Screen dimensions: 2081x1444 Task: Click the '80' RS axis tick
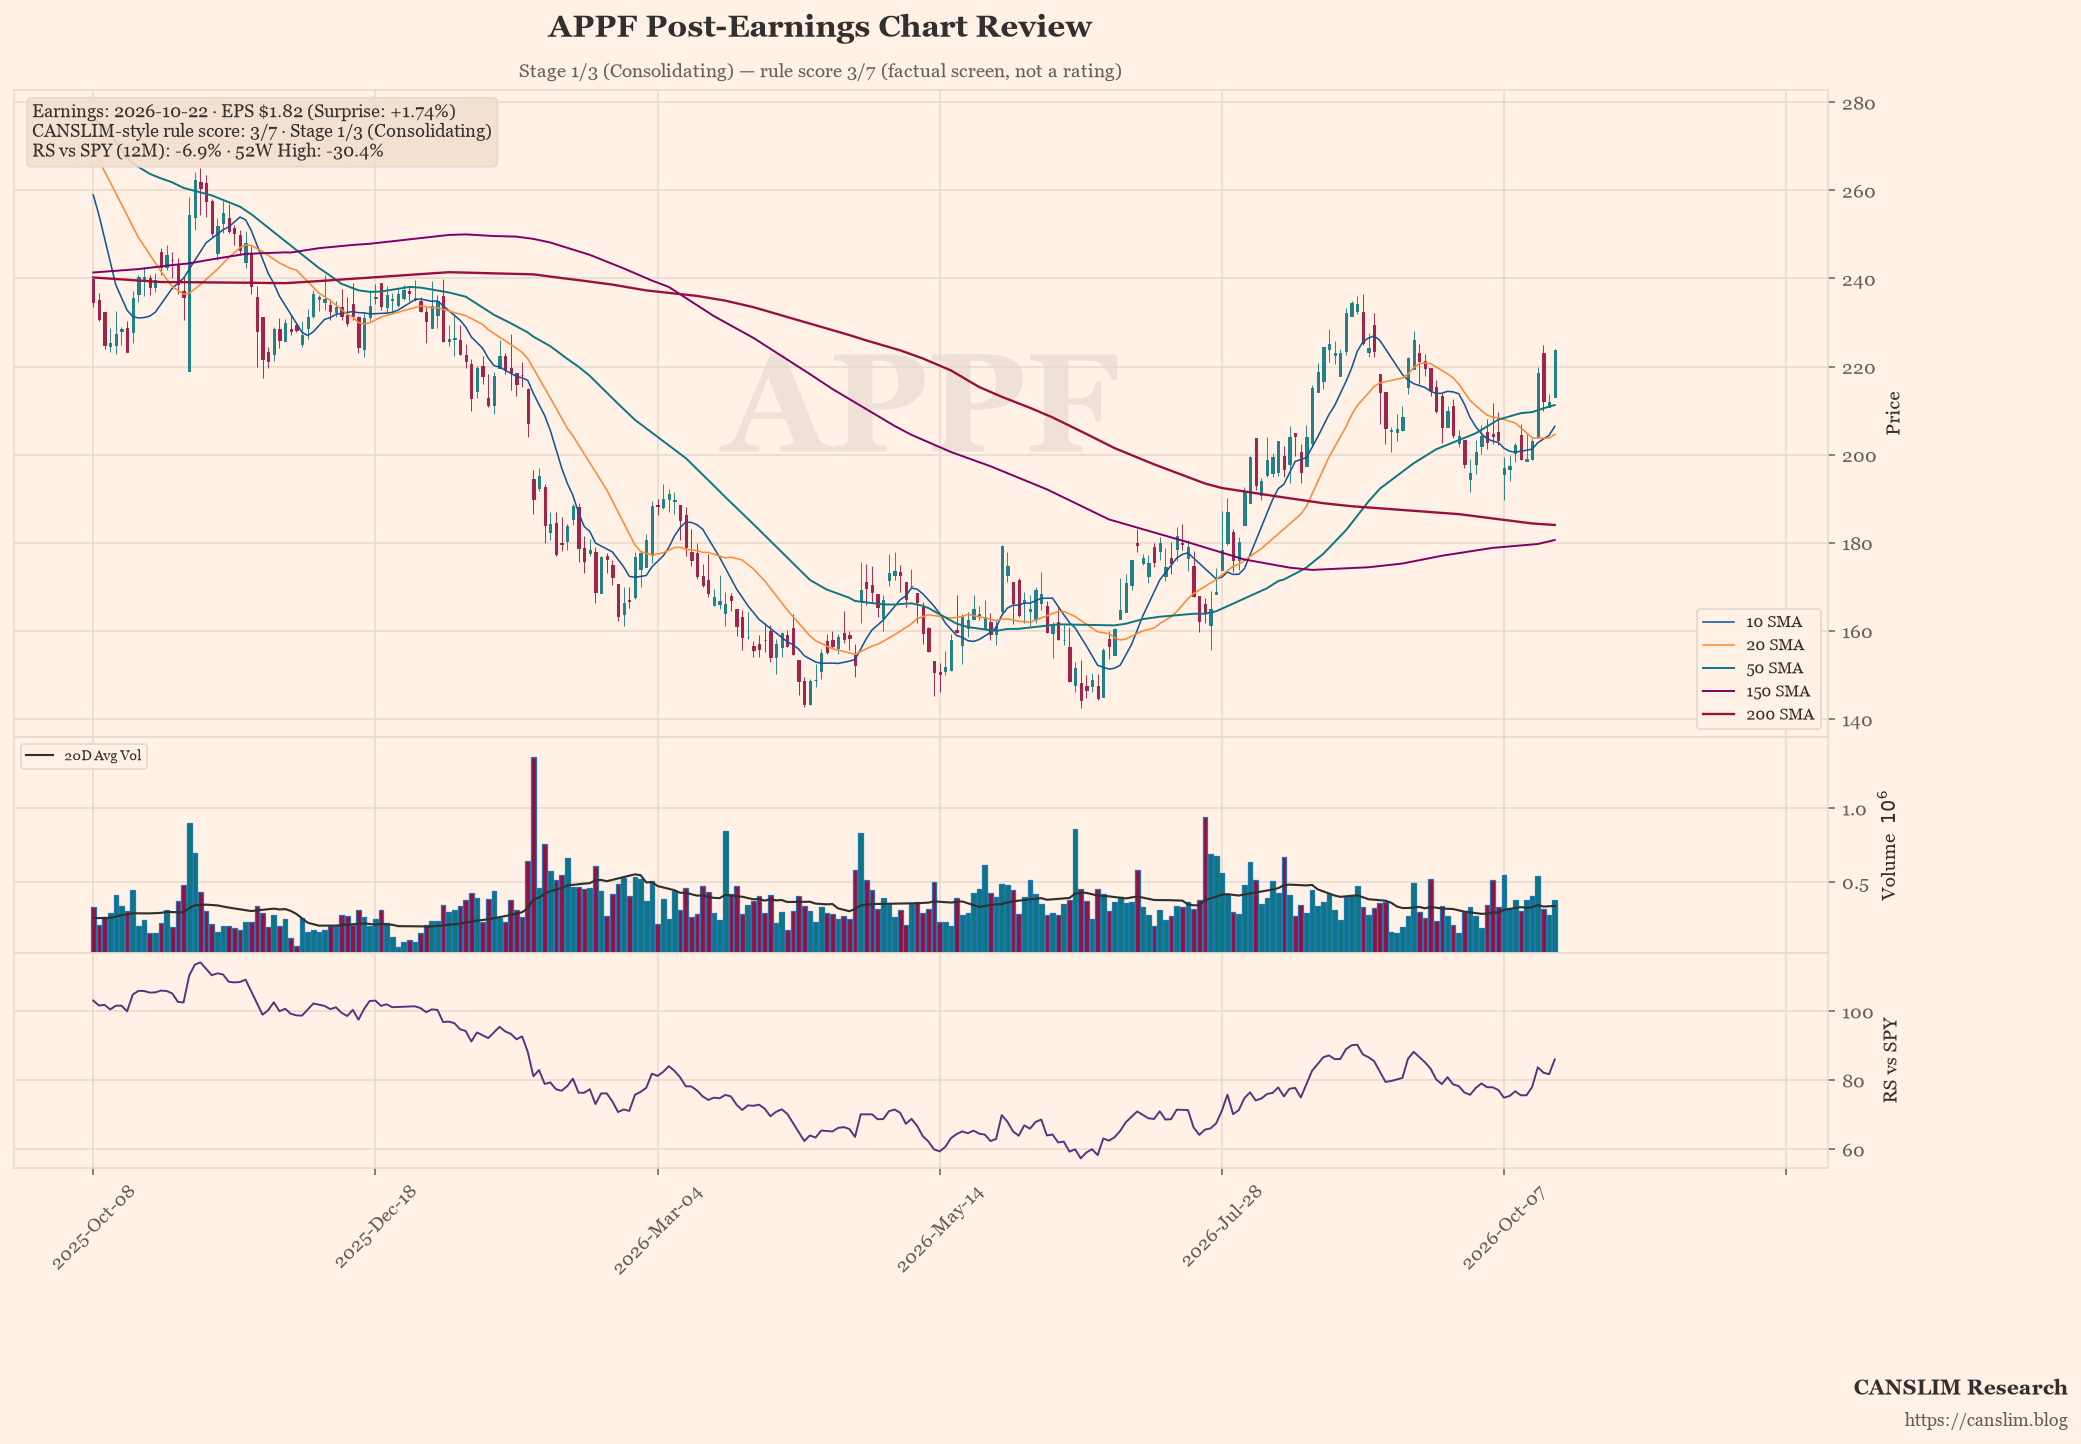(x=1852, y=1081)
